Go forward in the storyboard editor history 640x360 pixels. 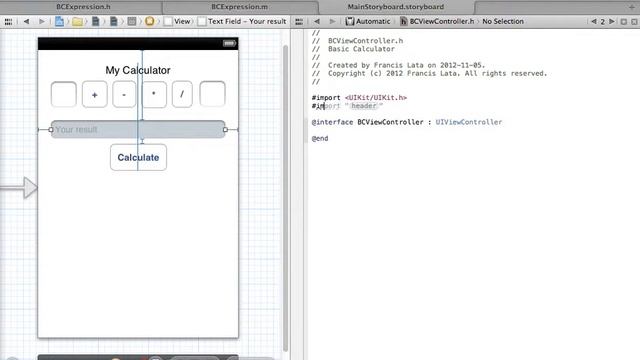click(x=42, y=22)
